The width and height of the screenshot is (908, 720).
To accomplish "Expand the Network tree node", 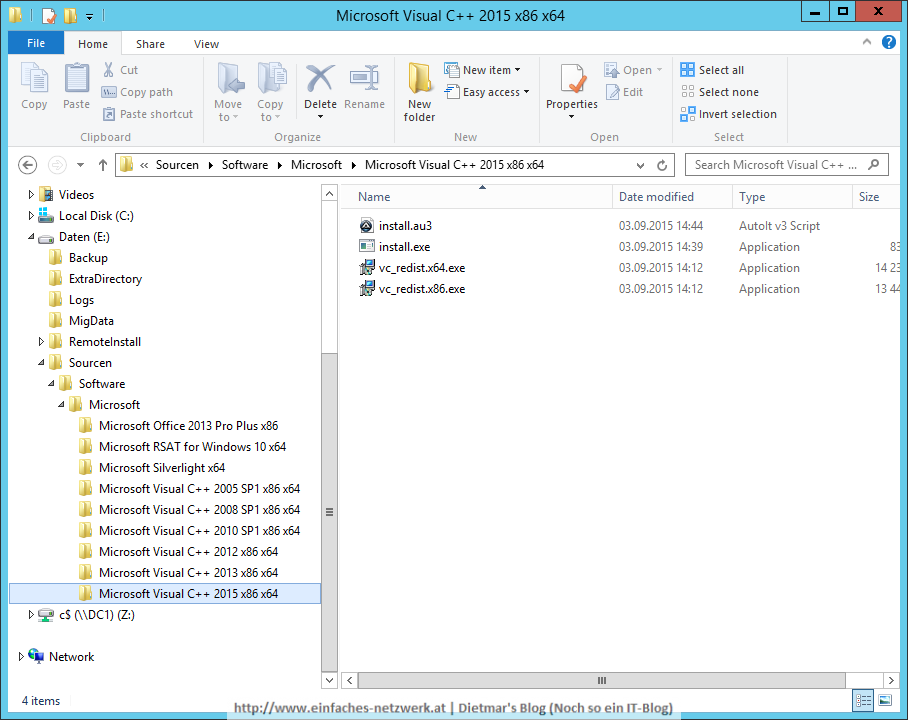I will click(21, 656).
